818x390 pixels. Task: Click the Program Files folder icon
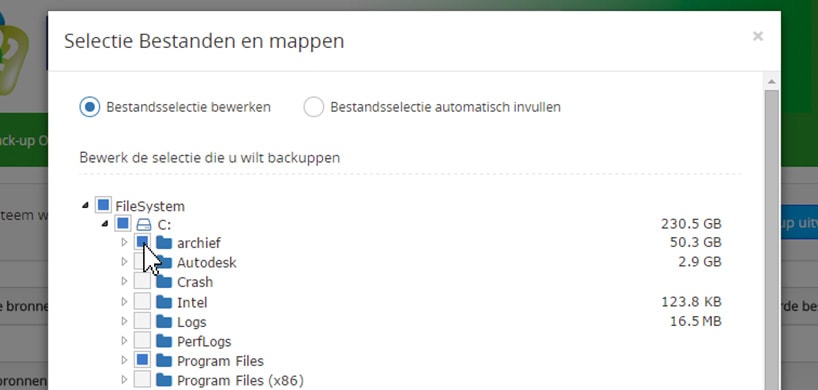click(164, 361)
